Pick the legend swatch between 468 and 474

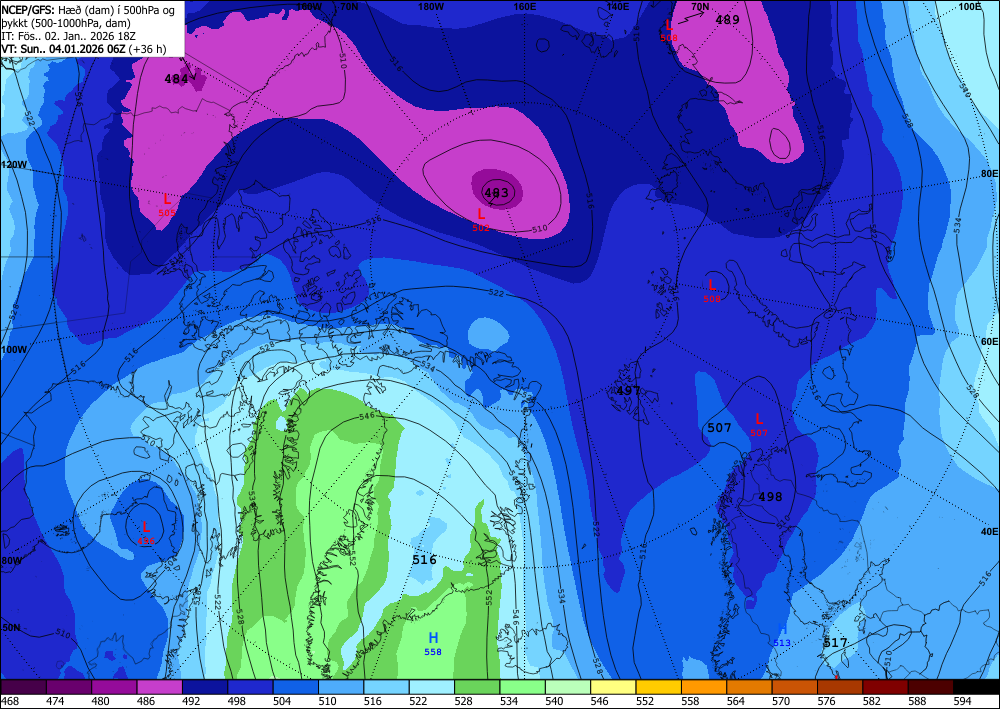24,687
